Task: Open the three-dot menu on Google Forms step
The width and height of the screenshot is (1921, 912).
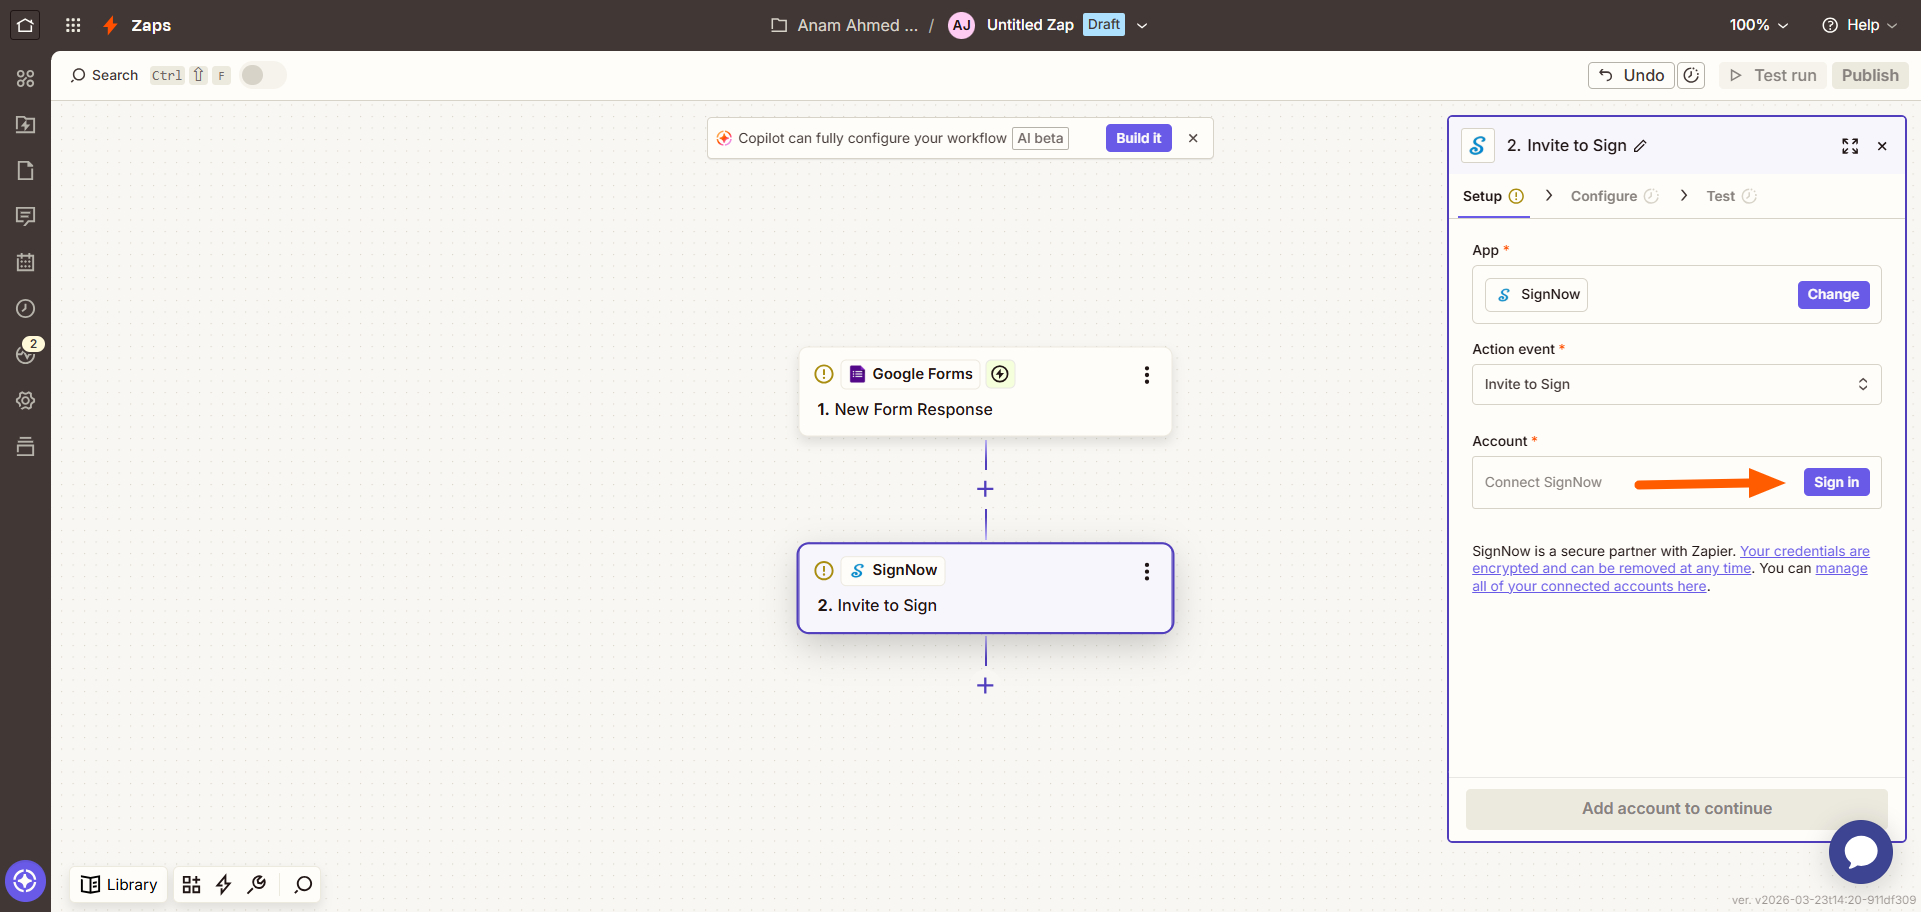Action: (1147, 375)
